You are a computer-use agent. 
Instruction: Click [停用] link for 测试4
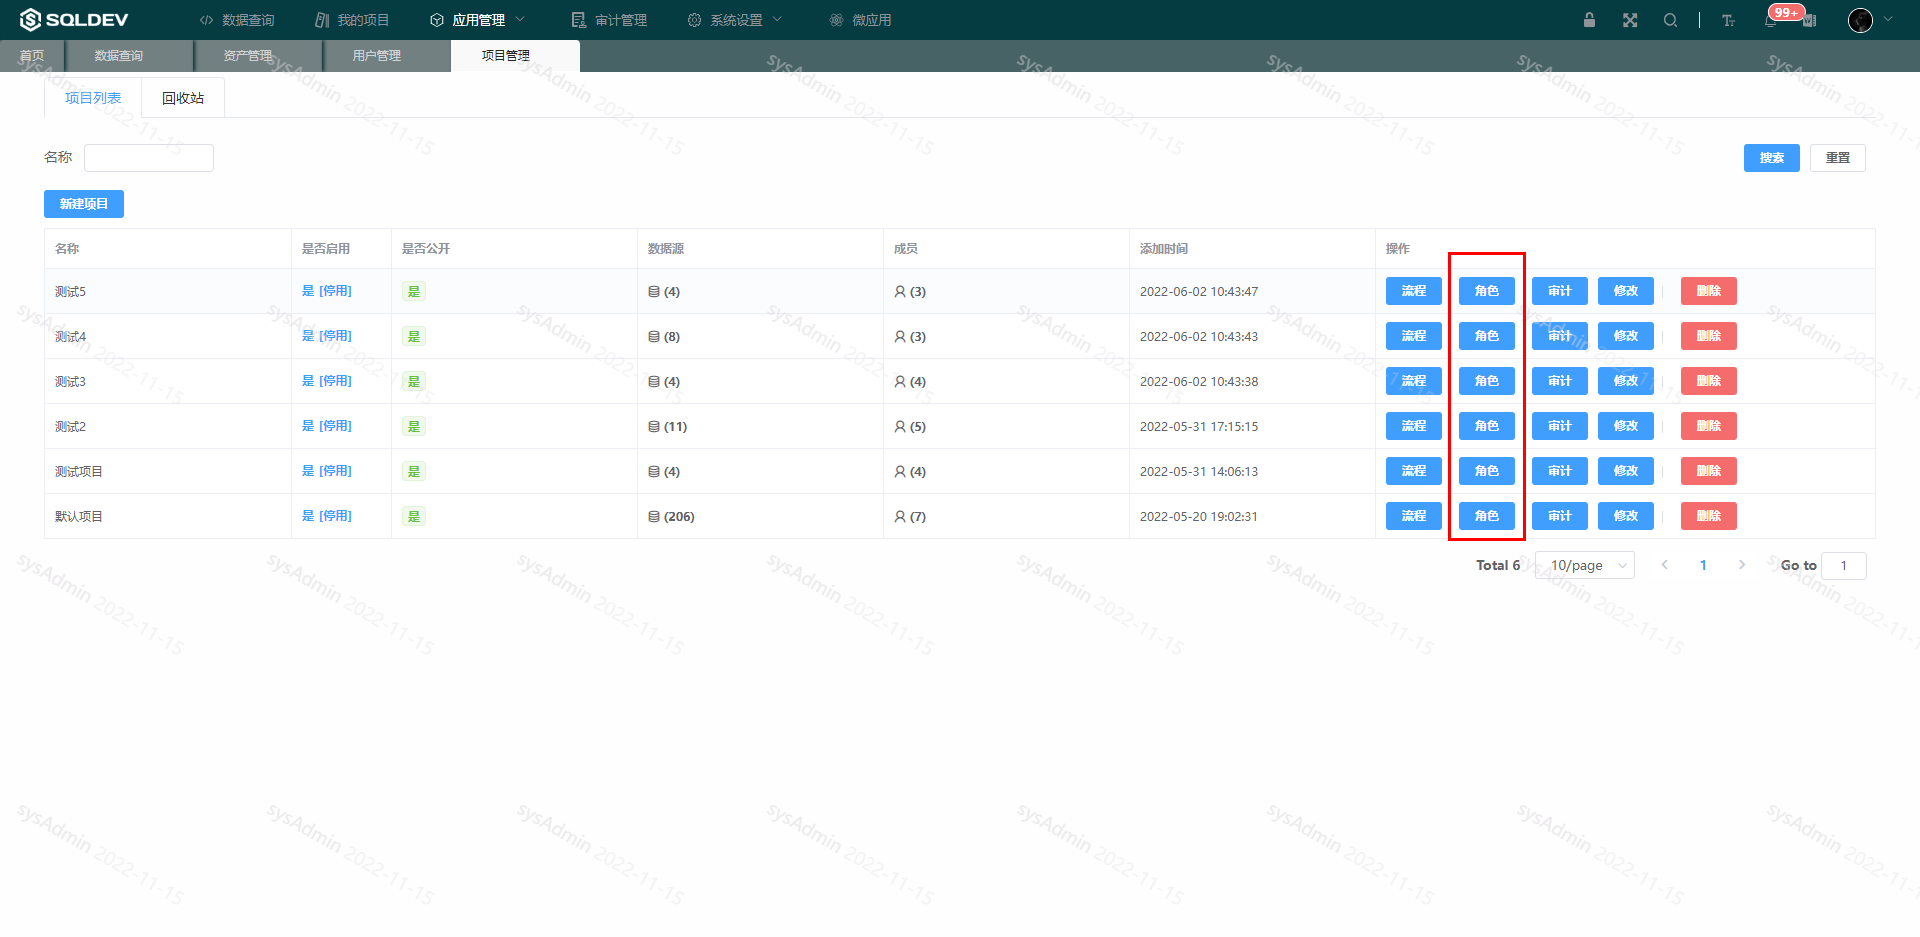click(x=335, y=336)
